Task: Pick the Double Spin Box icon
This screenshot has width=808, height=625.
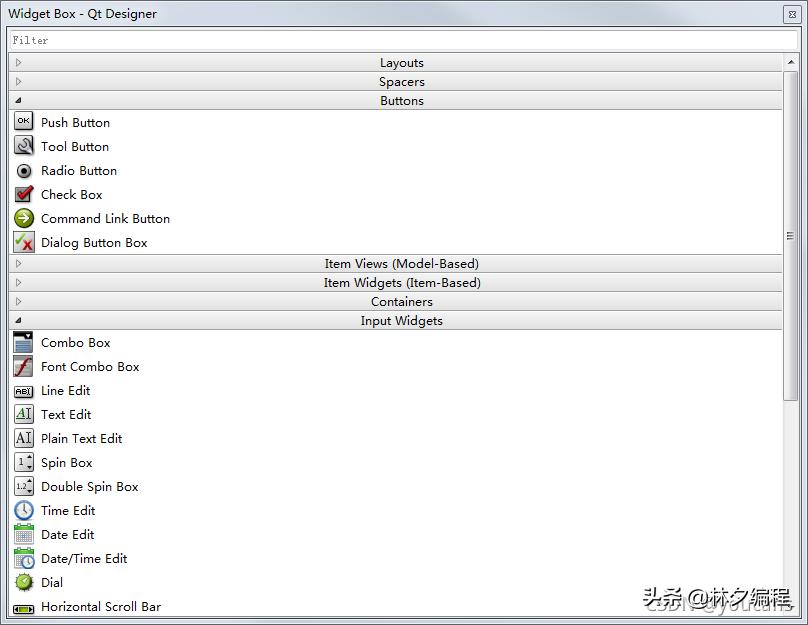Action: tap(24, 486)
